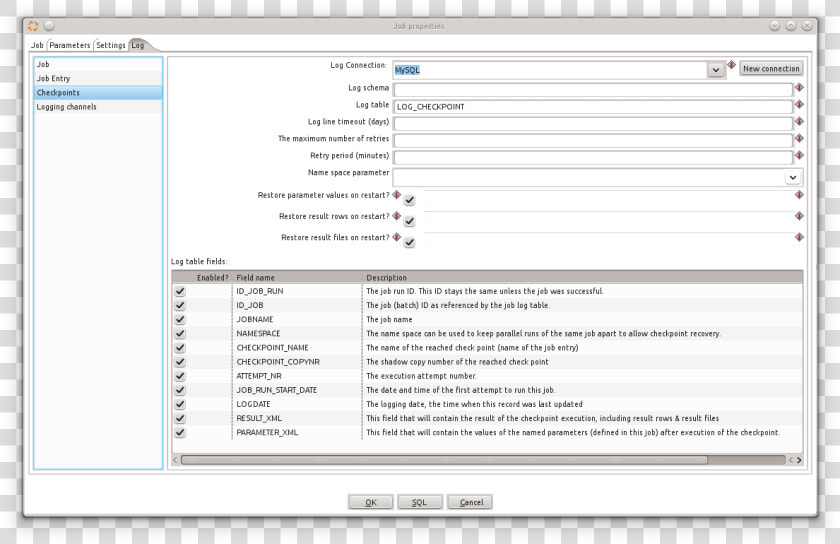This screenshot has height=544, width=840.
Task: Click the table scrollbar left arrow
Action: [175, 460]
